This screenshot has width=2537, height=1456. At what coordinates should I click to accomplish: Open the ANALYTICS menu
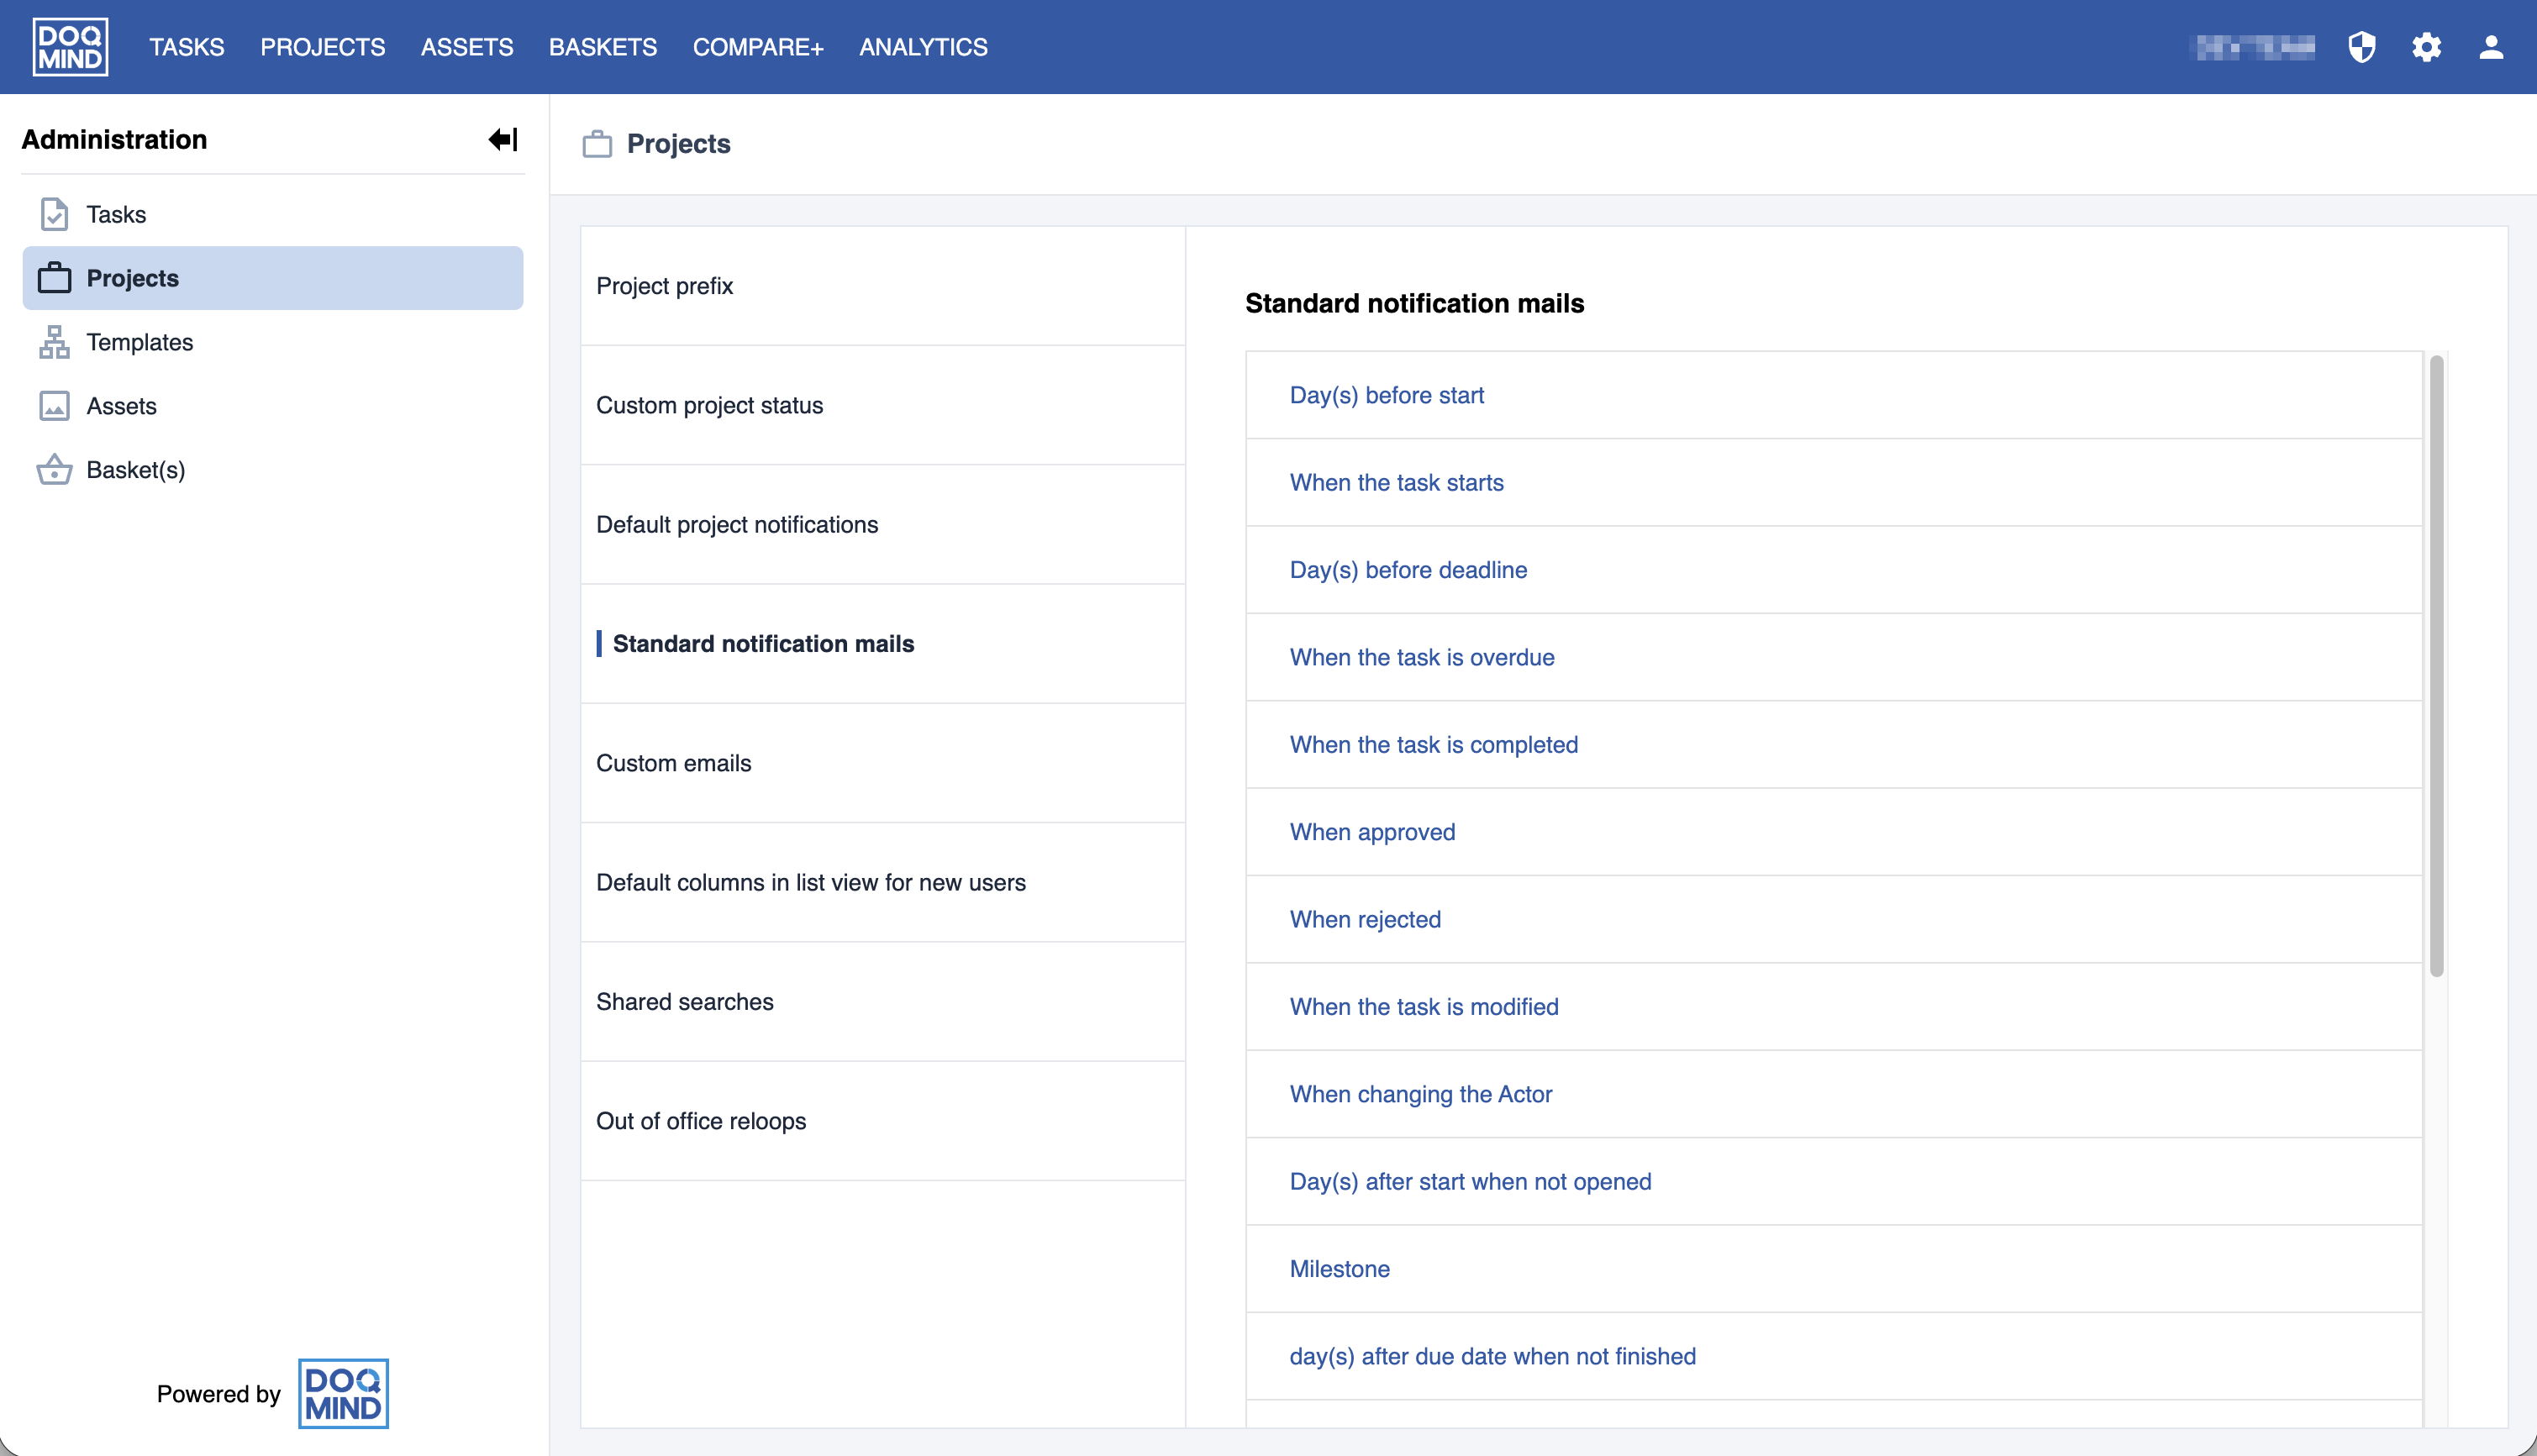click(x=923, y=47)
